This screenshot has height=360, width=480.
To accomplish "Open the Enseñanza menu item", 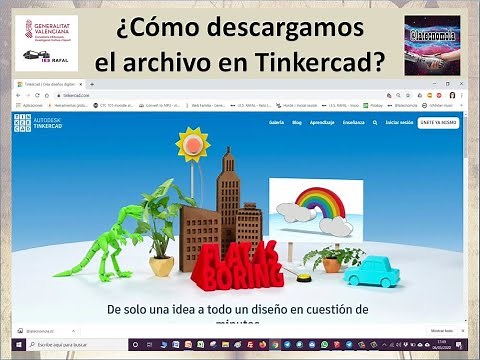I will [353, 122].
